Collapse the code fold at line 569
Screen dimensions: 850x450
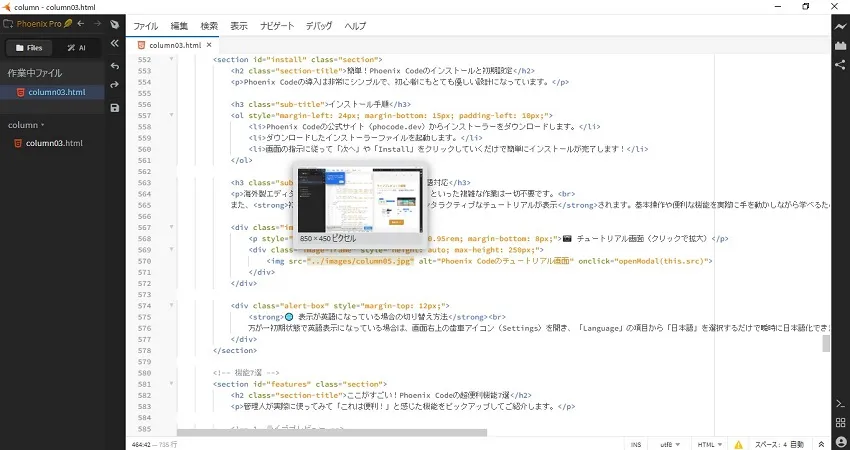point(171,249)
